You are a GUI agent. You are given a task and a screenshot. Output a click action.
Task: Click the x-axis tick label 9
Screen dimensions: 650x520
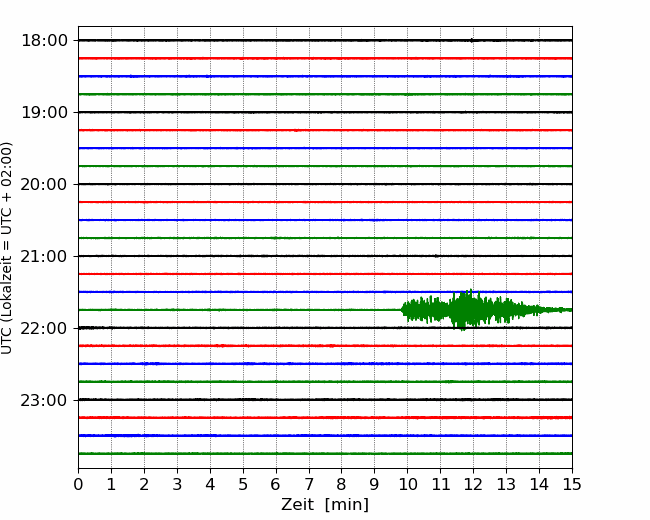pyautogui.click(x=375, y=484)
